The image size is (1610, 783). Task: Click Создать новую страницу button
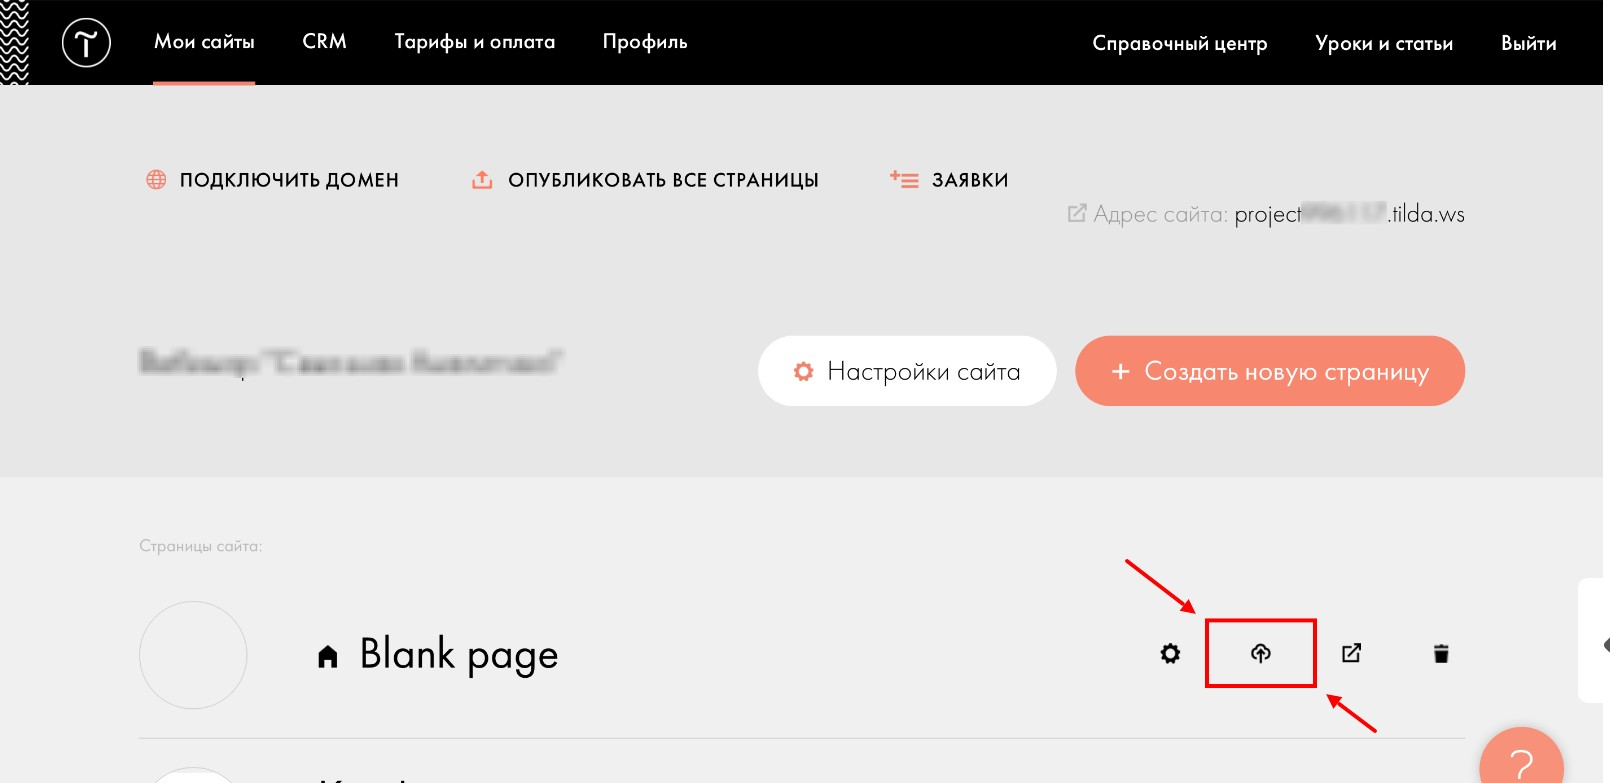(1270, 371)
